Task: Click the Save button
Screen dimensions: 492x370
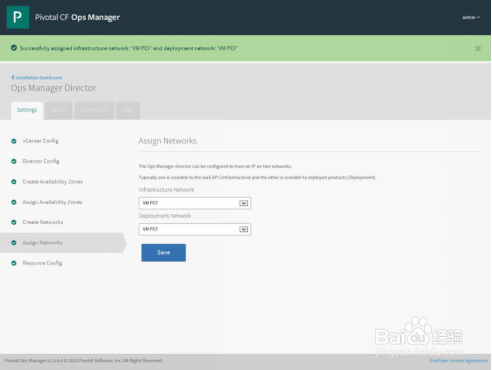Action: [x=163, y=253]
